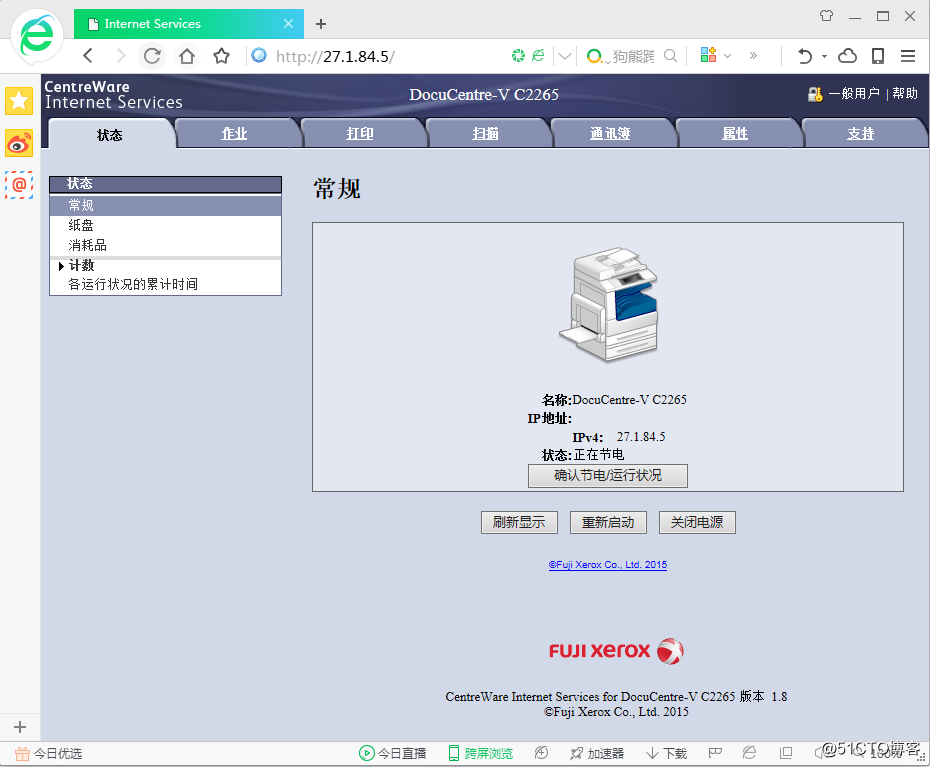Switch to the 打印 tab
Viewport: 930px width, 767px height.
(360, 133)
